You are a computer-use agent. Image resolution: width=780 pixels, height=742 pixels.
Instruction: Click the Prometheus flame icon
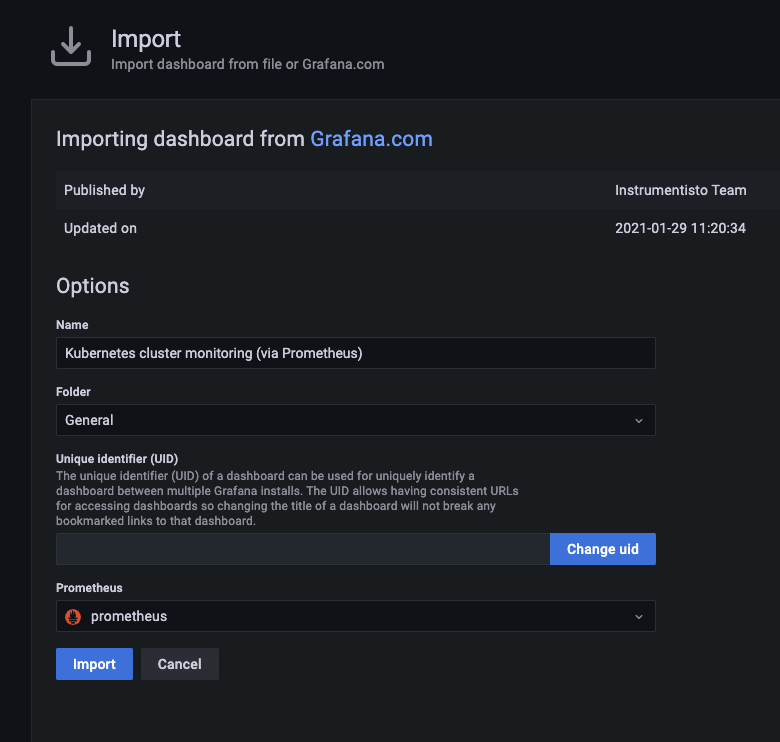73,617
